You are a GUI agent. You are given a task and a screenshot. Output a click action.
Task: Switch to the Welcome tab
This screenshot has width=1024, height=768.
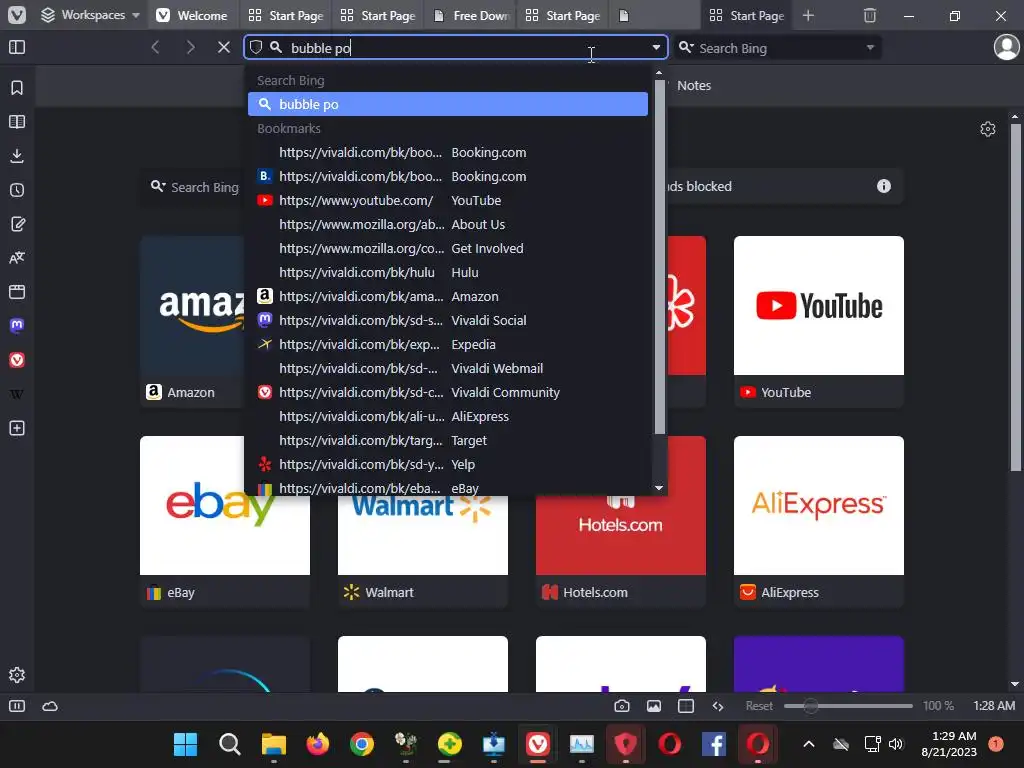coord(193,16)
